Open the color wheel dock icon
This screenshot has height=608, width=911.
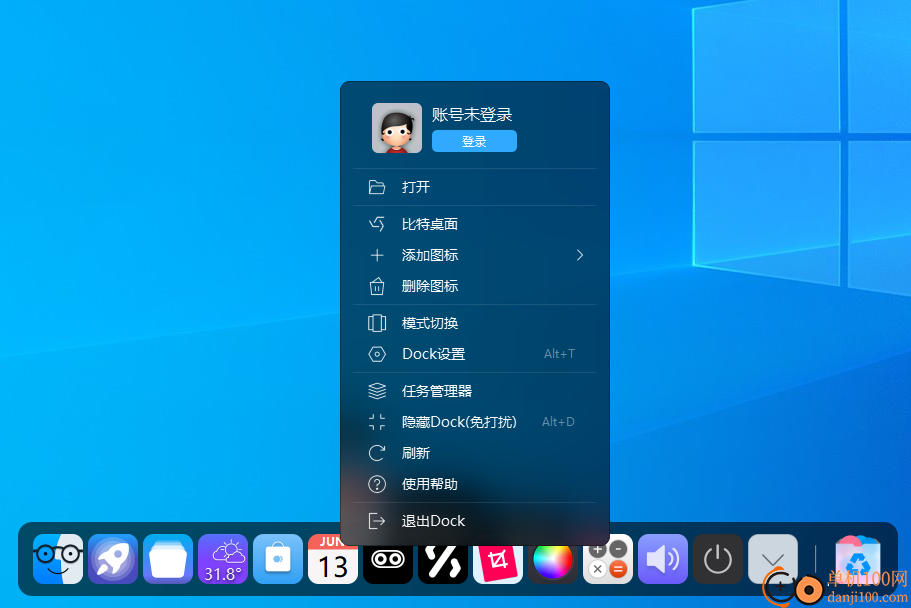[x=553, y=562]
